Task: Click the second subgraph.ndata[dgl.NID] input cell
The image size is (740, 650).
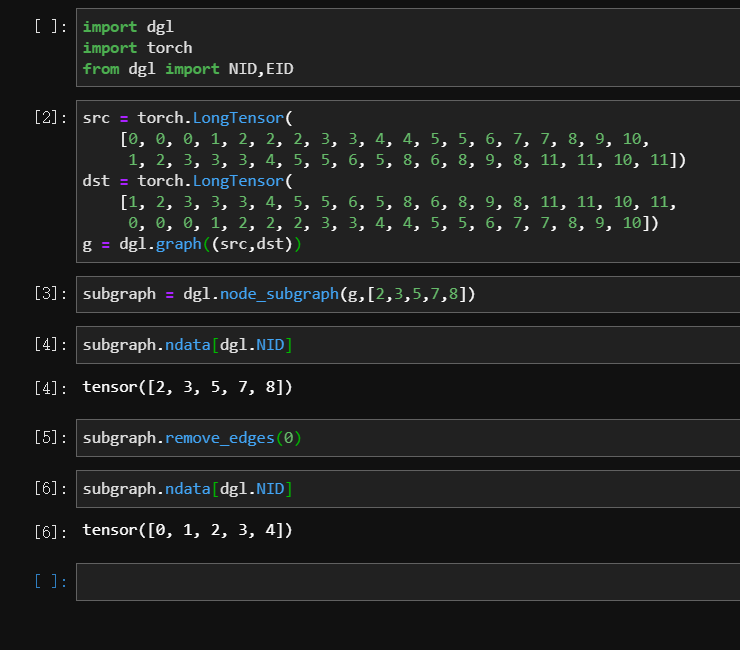Action: (x=408, y=489)
